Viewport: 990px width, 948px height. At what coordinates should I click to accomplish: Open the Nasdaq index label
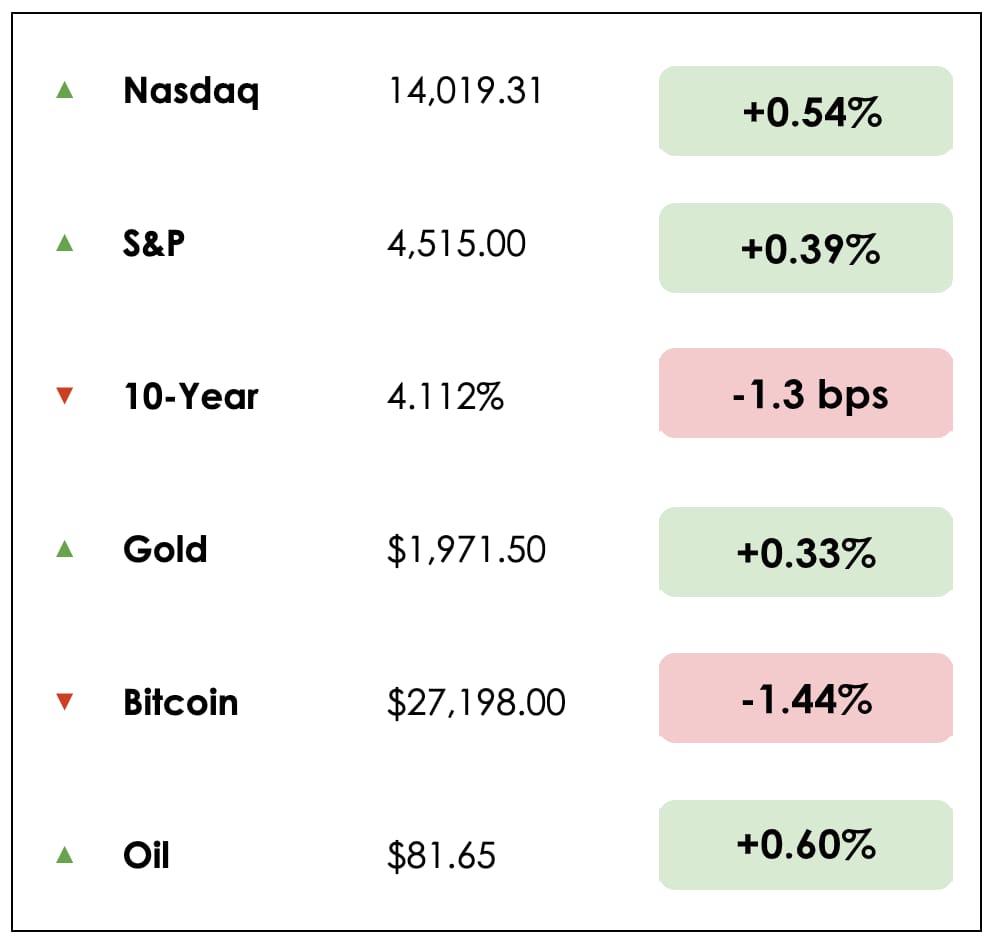pyautogui.click(x=191, y=92)
